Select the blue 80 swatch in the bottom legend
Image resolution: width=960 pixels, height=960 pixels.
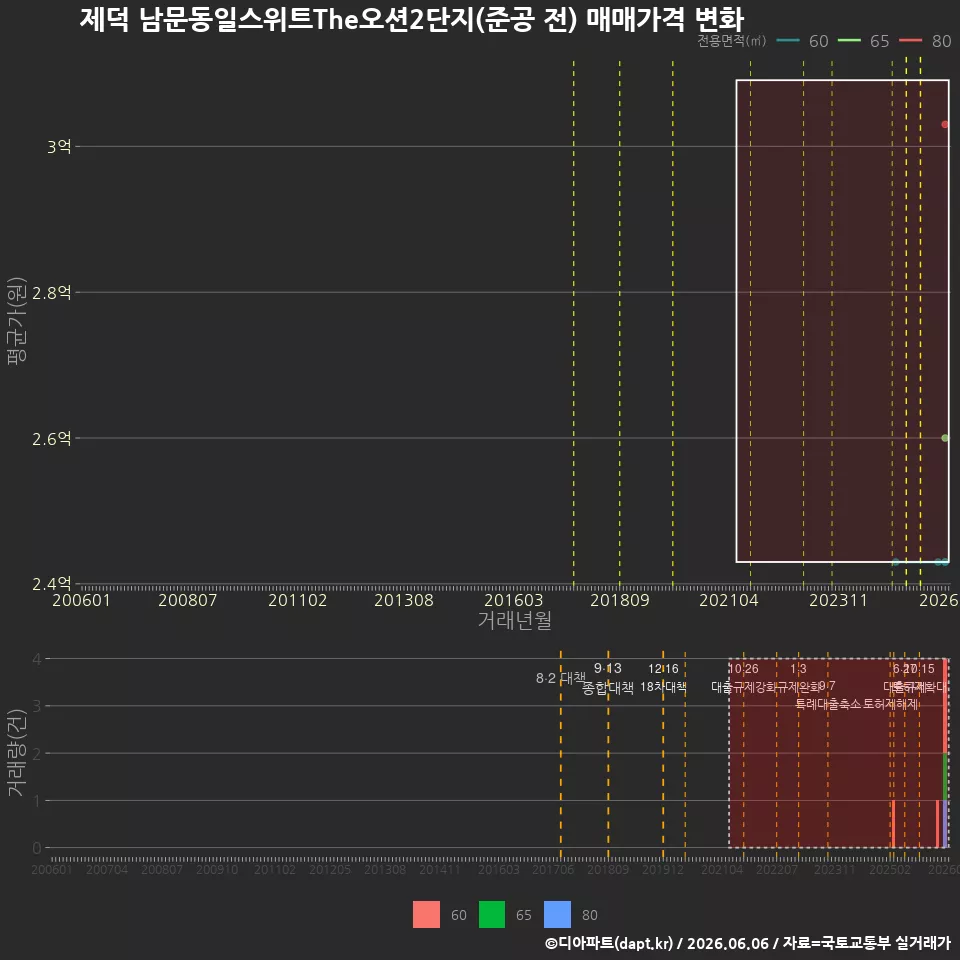(557, 915)
